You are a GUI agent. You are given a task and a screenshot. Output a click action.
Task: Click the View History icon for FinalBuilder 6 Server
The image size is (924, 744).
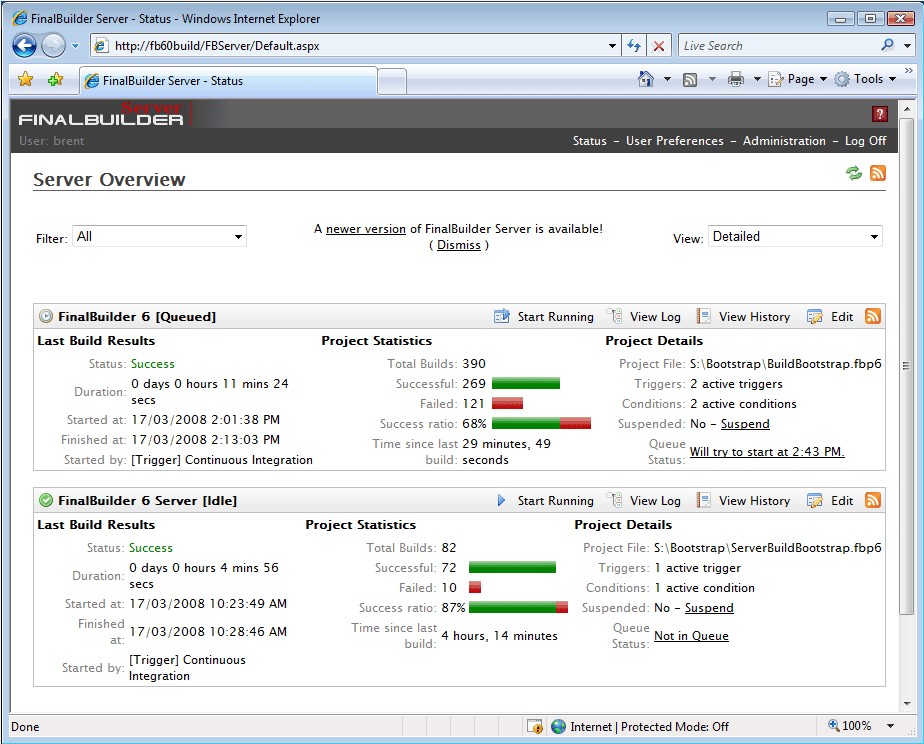pyautogui.click(x=703, y=500)
